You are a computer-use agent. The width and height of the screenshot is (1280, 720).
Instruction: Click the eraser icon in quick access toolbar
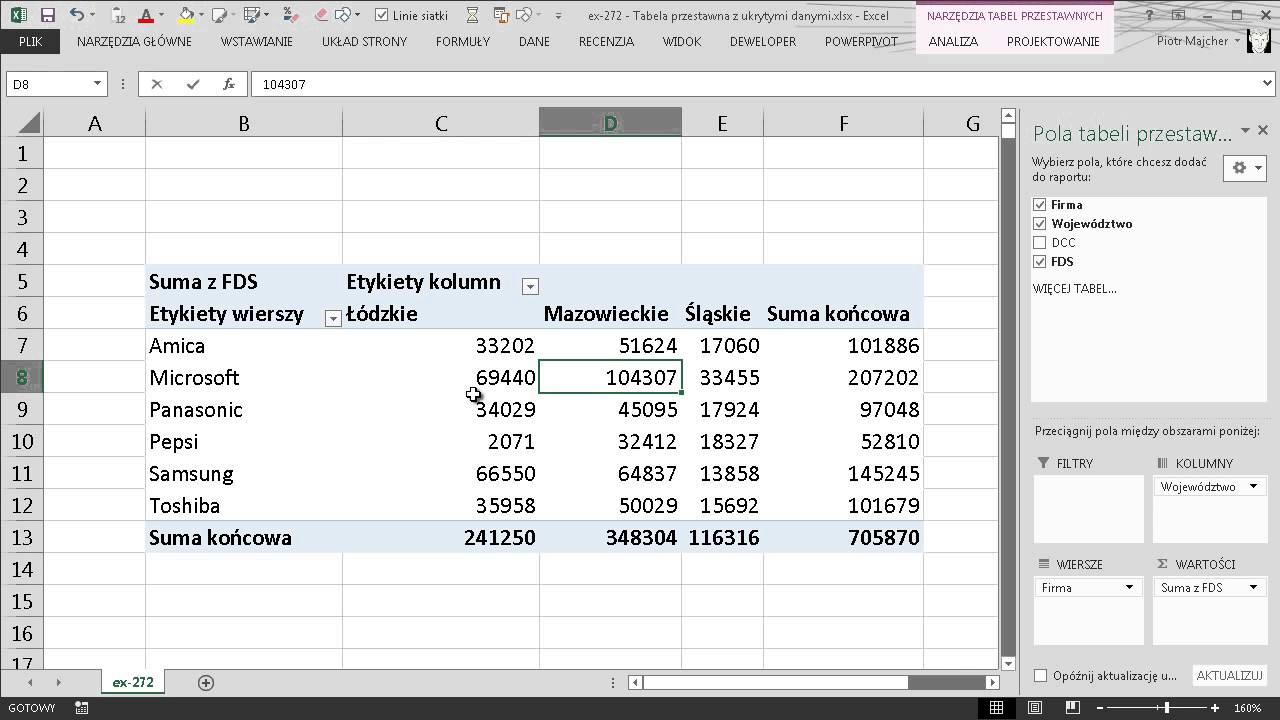(320, 16)
